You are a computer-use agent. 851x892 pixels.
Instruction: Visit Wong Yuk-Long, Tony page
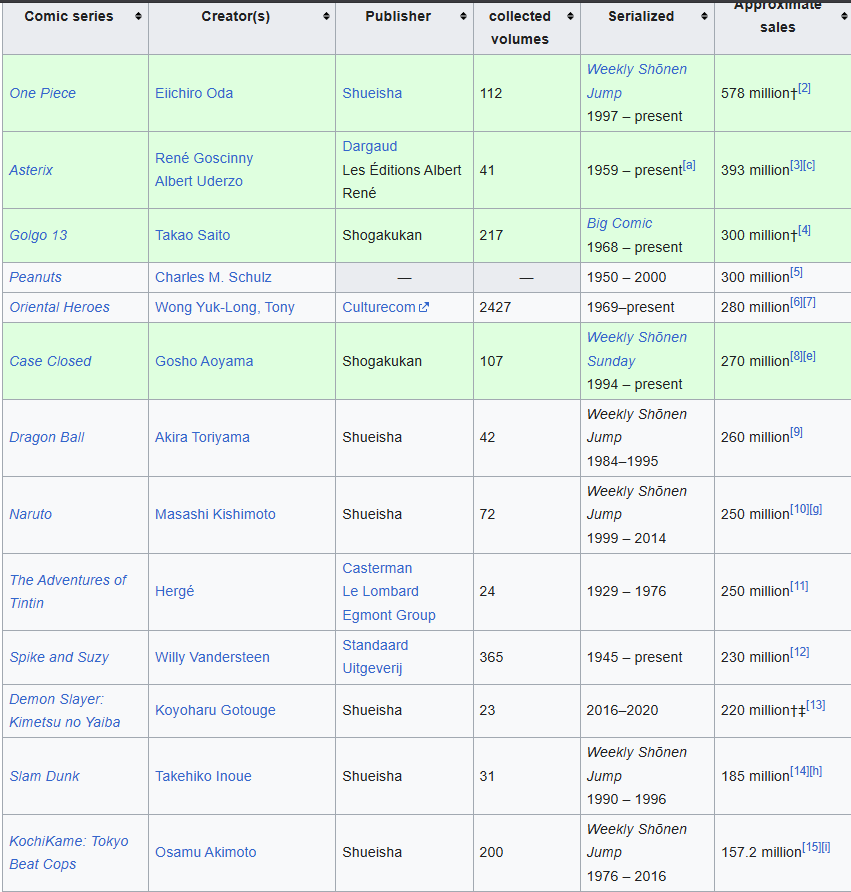pos(225,307)
